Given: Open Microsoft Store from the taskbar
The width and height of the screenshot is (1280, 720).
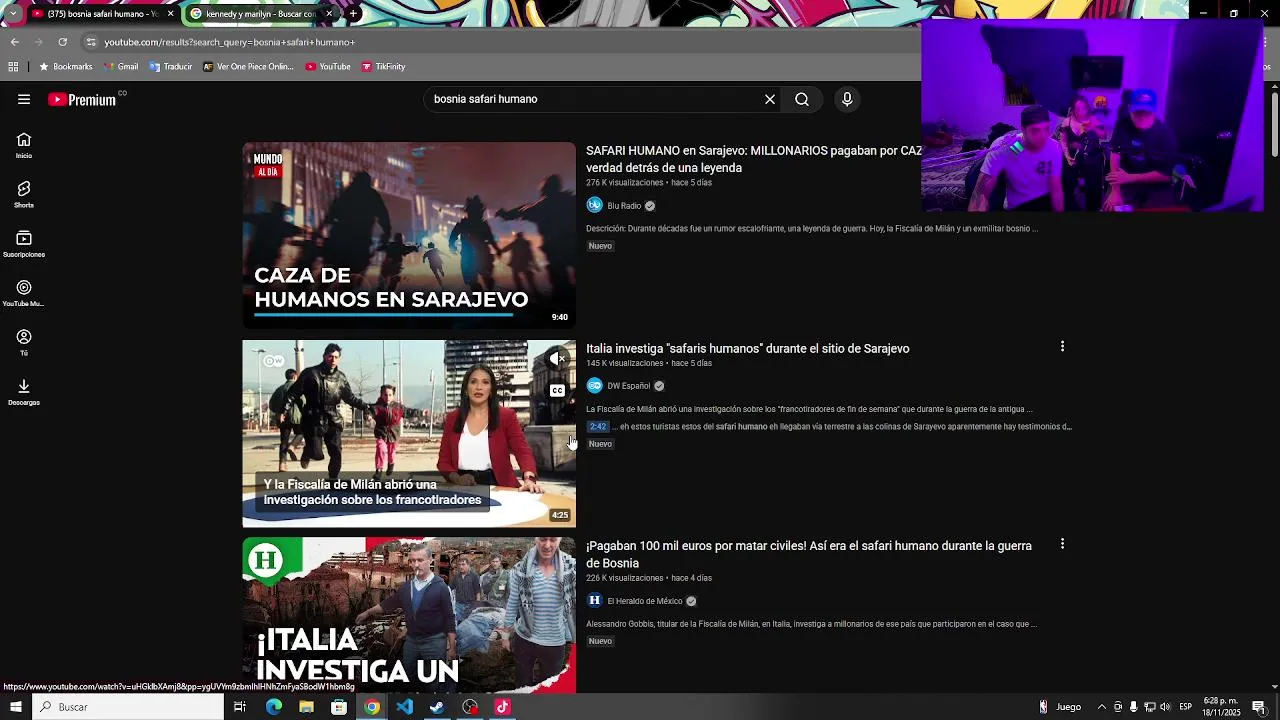Looking at the screenshot, I should 339,707.
